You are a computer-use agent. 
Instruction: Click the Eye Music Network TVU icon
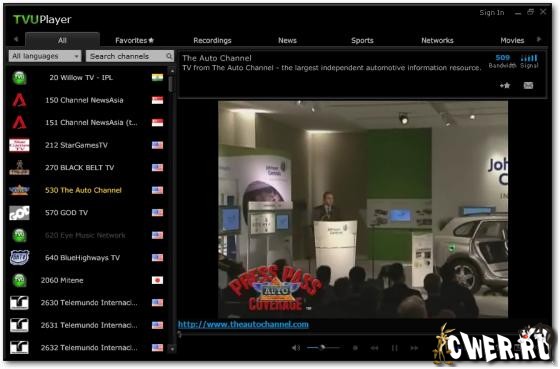click(19, 235)
